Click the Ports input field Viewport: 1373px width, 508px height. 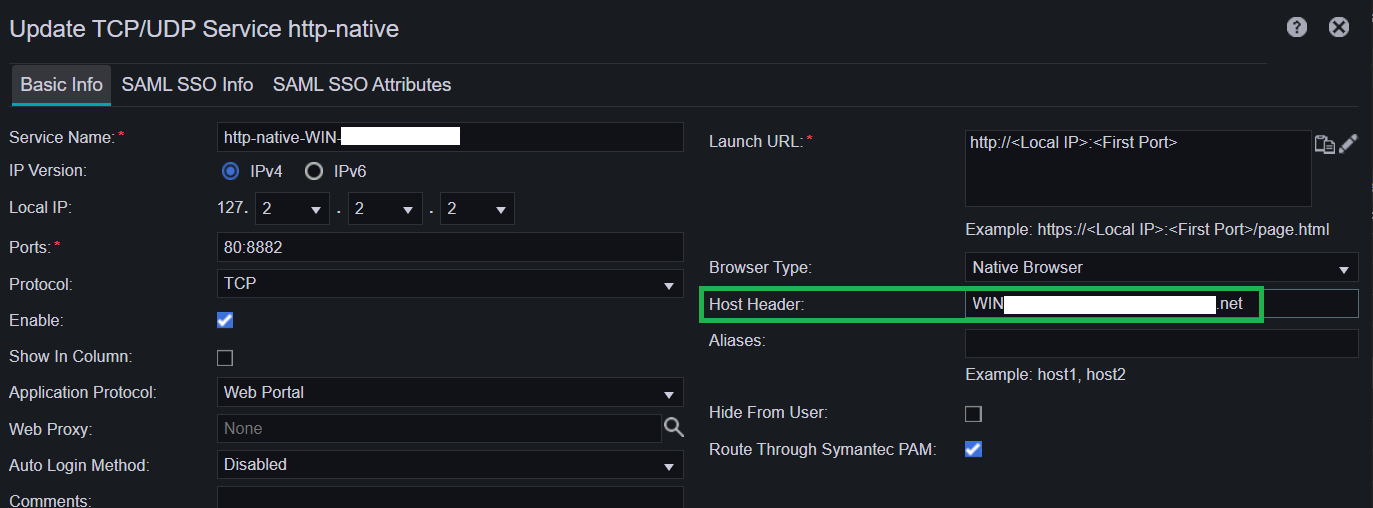(450, 247)
